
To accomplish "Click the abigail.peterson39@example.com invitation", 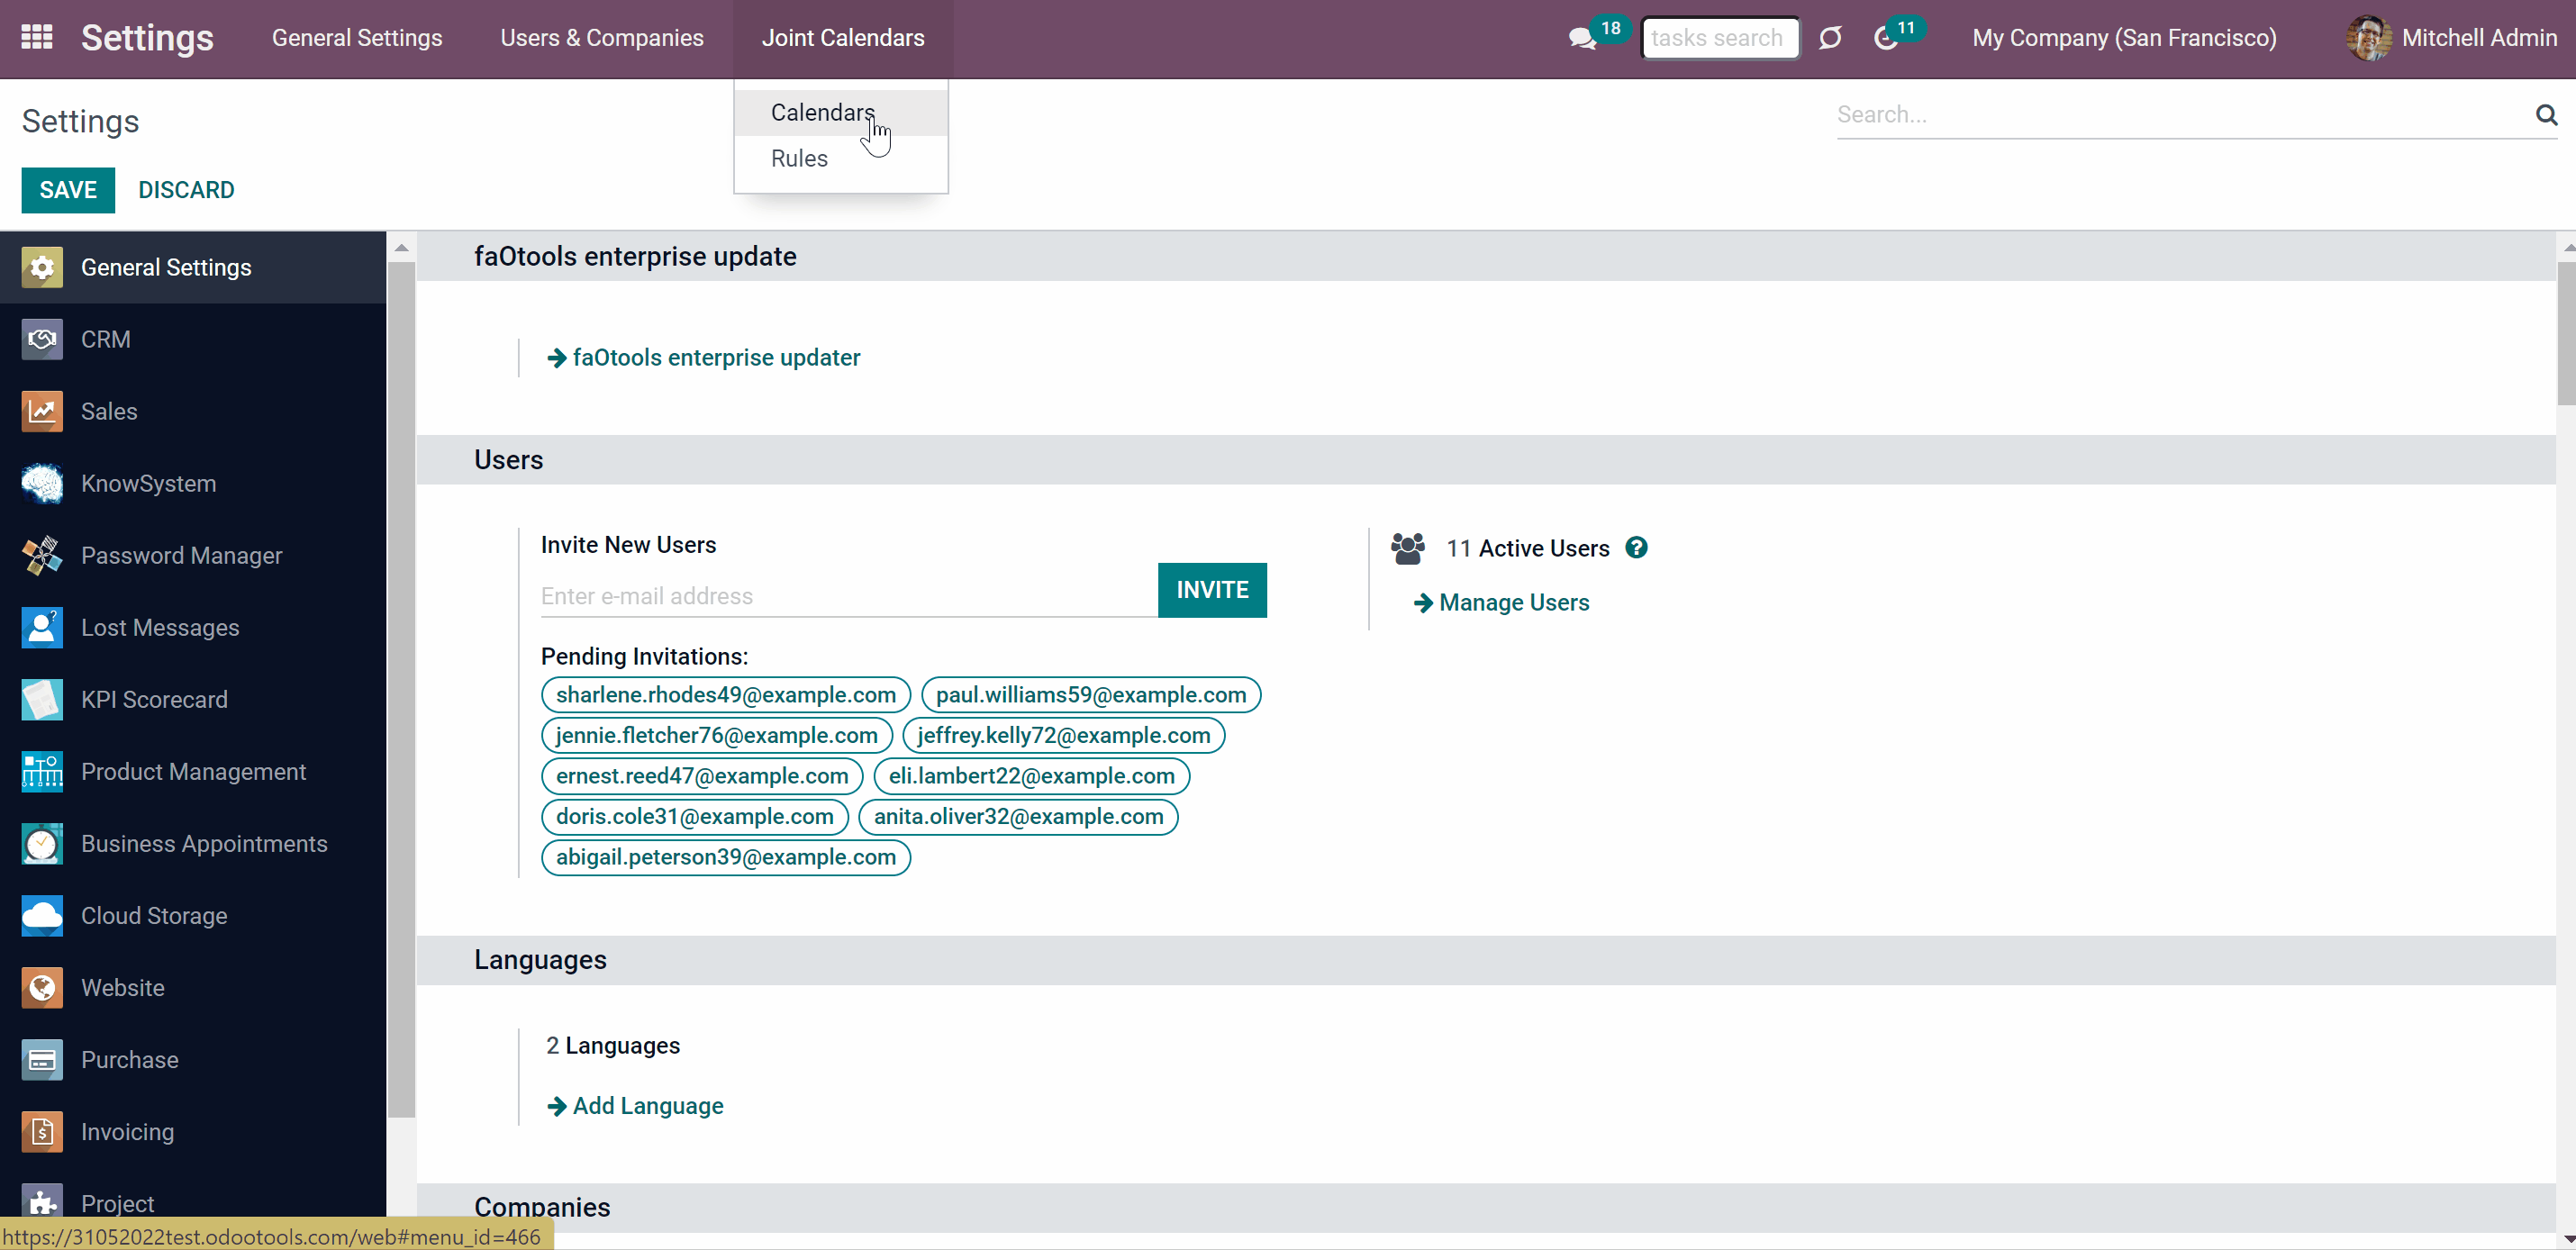I will [726, 858].
